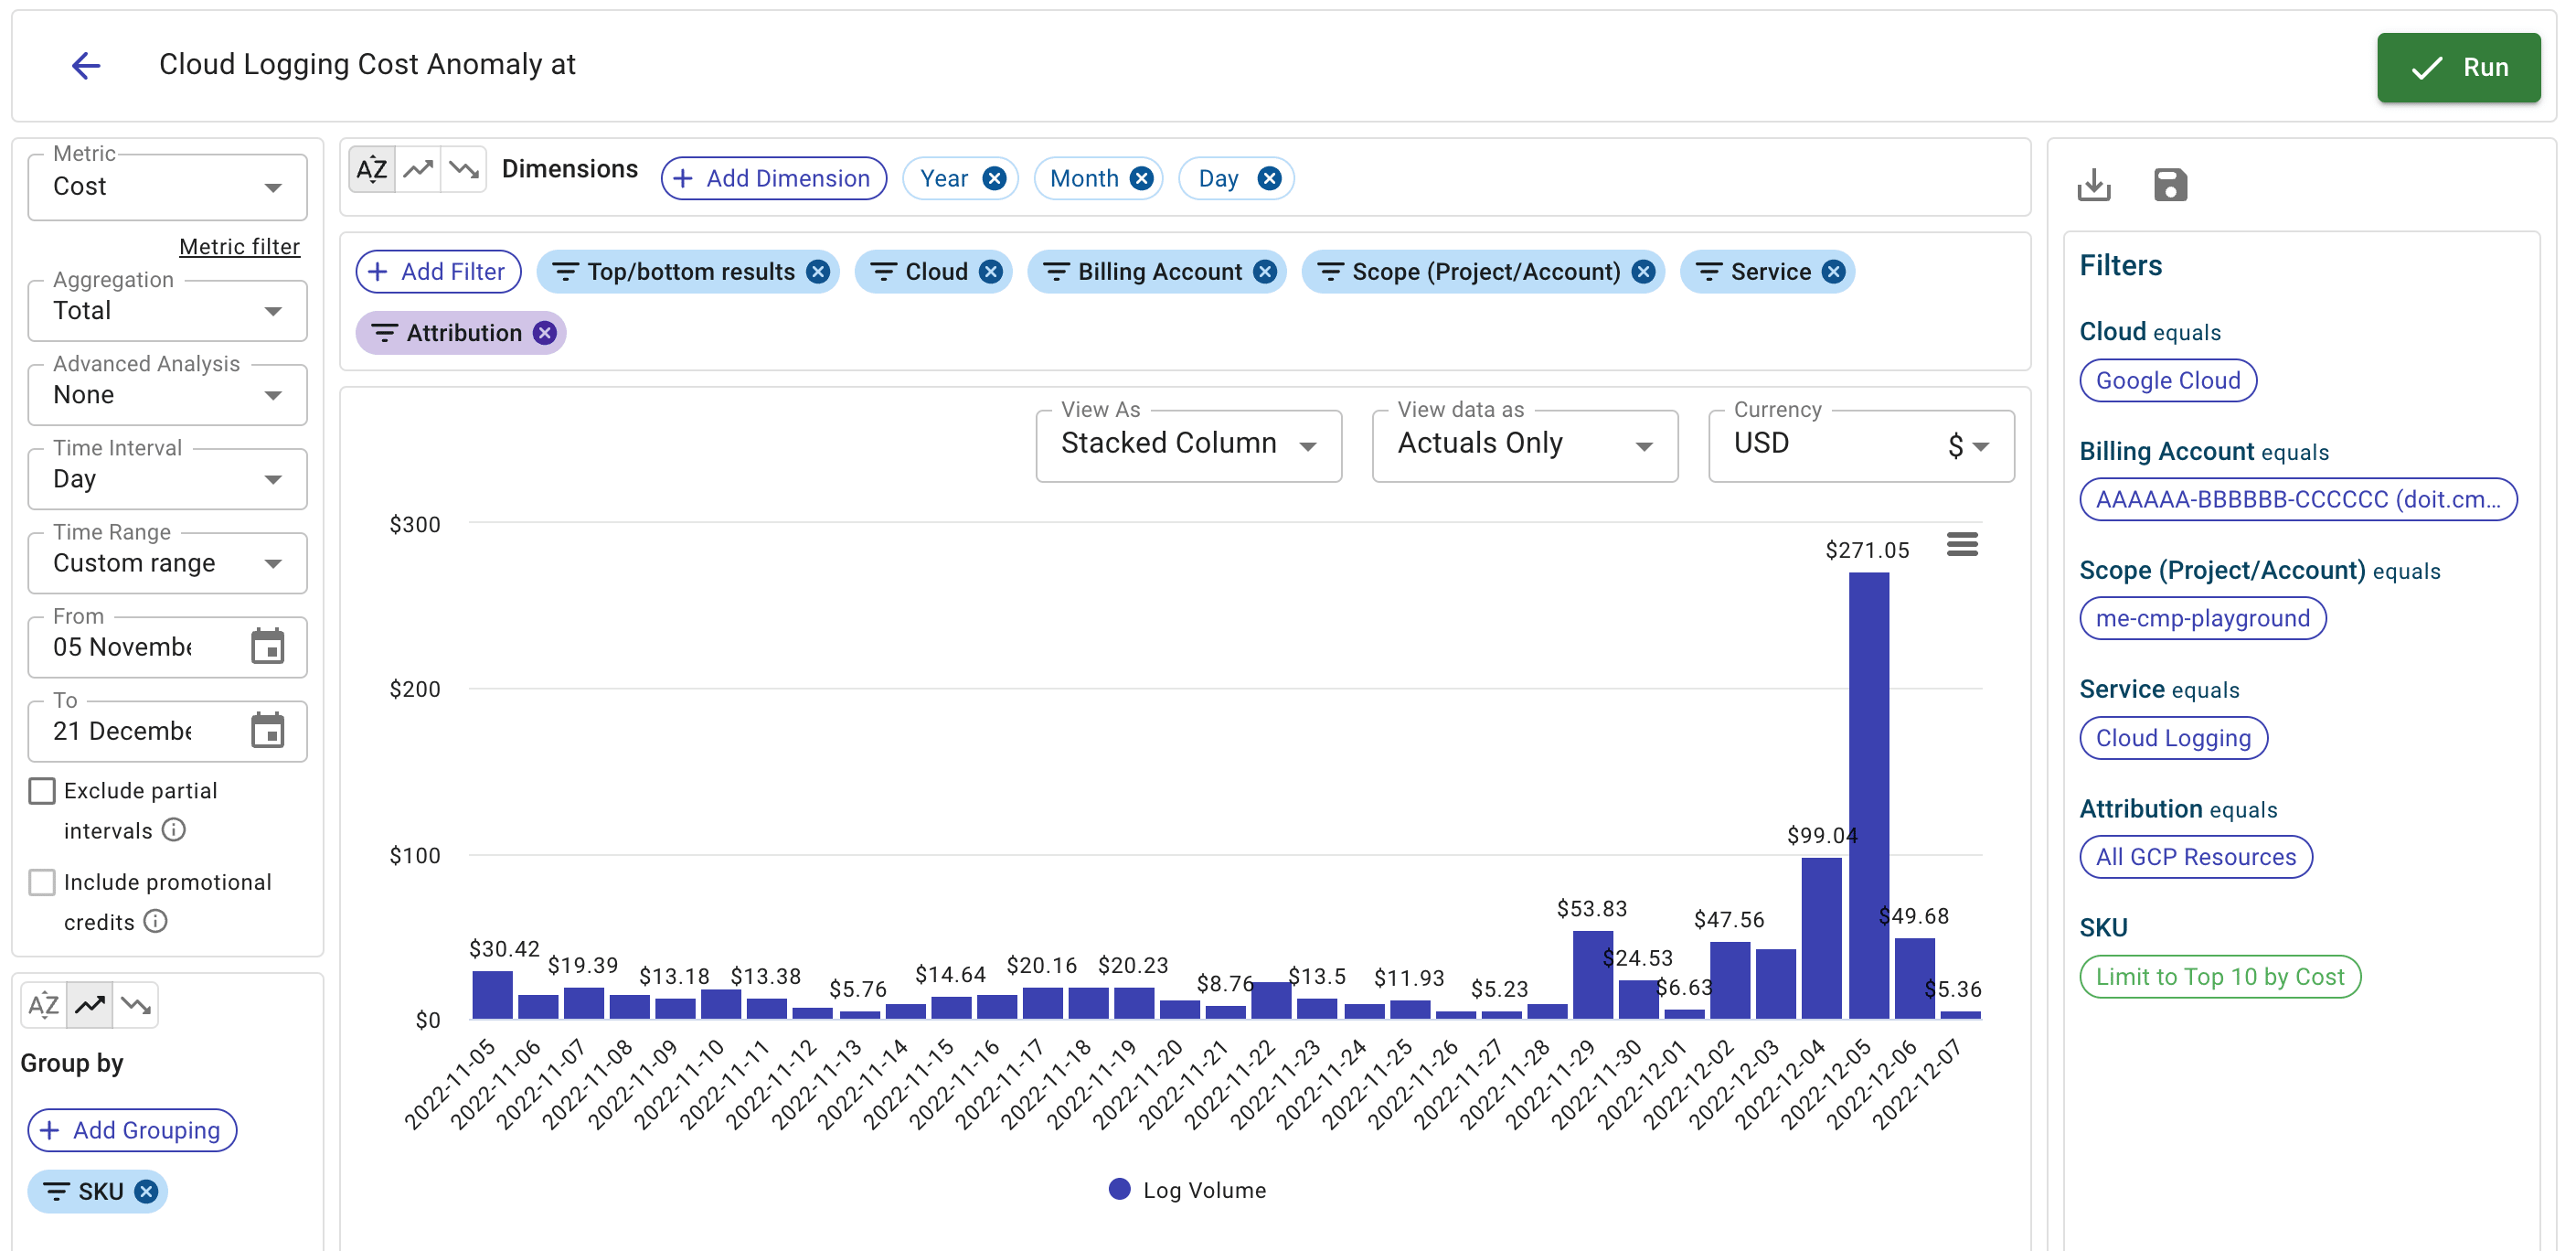Viewport: 2576px width, 1251px height.
Task: Select A-Z sort in Group by
Action: pyautogui.click(x=44, y=1005)
